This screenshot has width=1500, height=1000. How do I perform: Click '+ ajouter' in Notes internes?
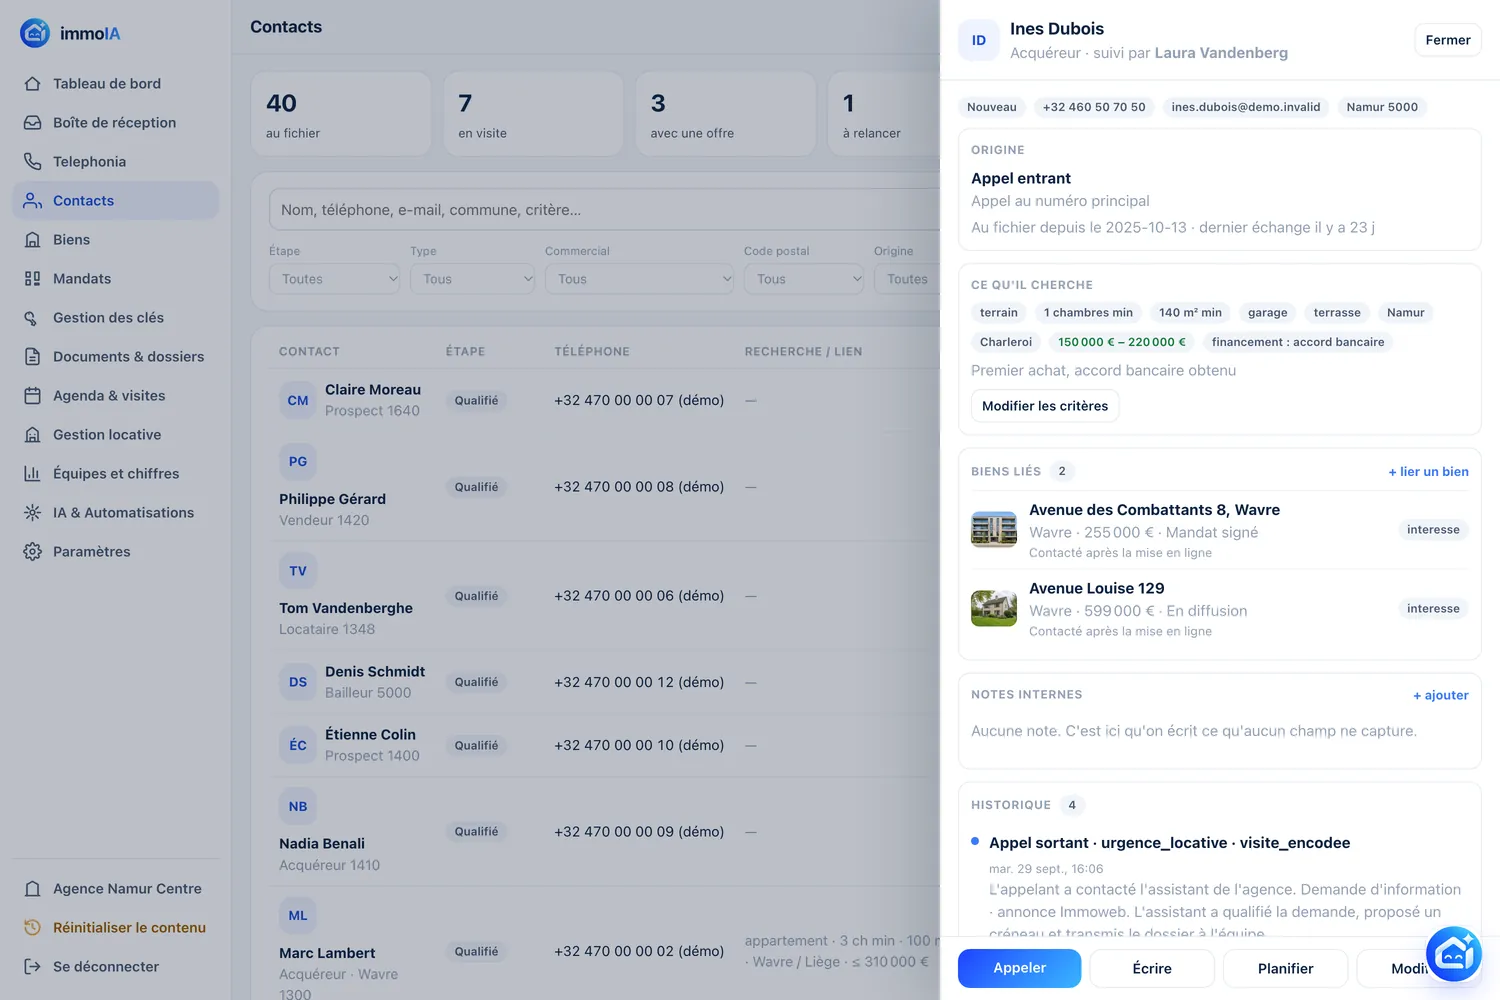coord(1440,695)
